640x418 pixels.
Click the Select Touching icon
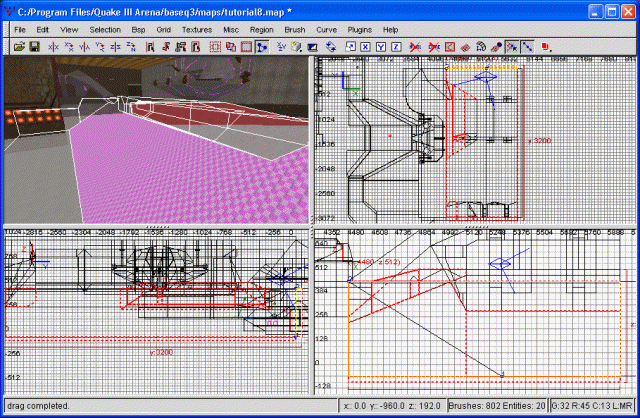(165, 47)
